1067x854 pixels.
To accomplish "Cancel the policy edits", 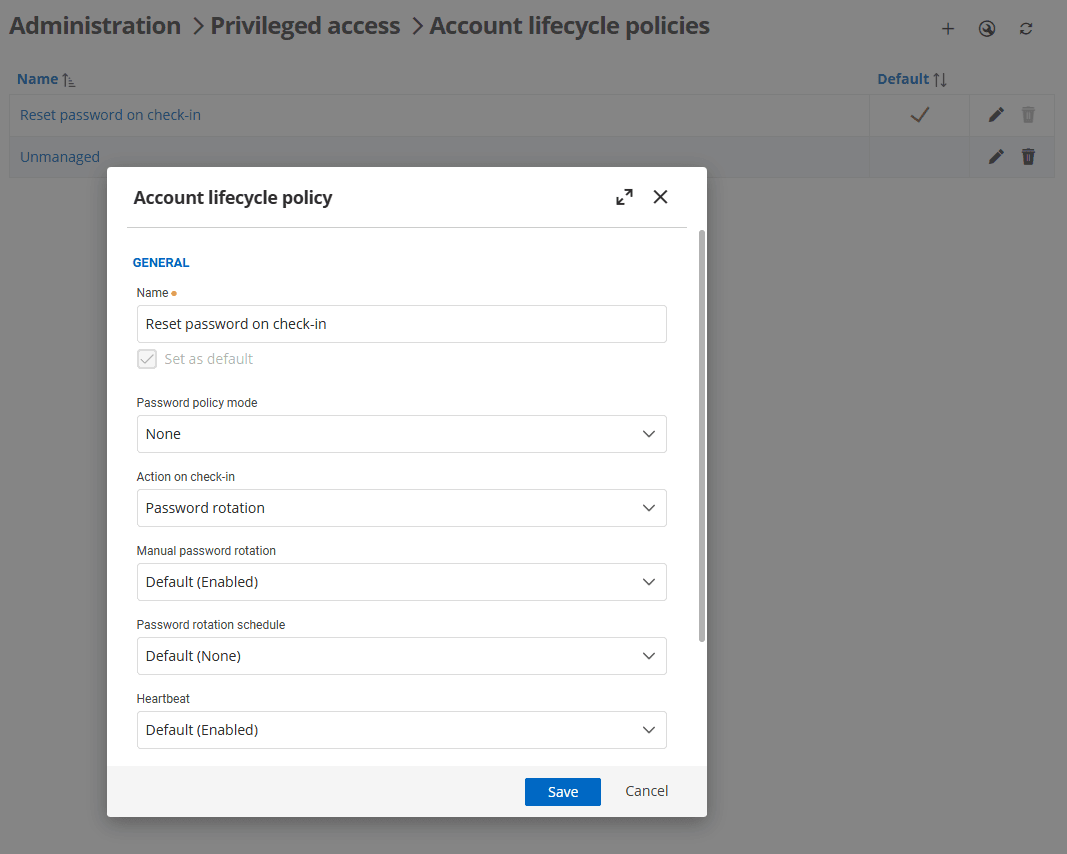I will click(646, 791).
